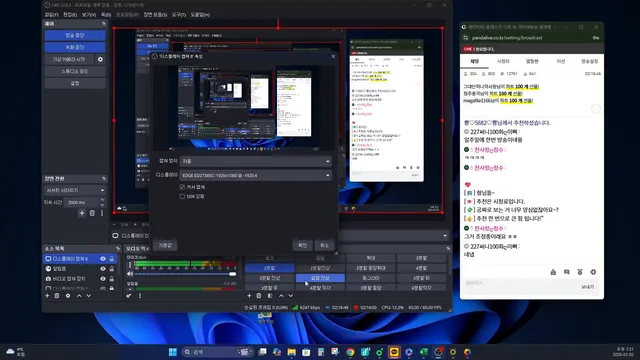Open Chrome from the taskbar
The width and height of the screenshot is (640, 360).
point(350,352)
